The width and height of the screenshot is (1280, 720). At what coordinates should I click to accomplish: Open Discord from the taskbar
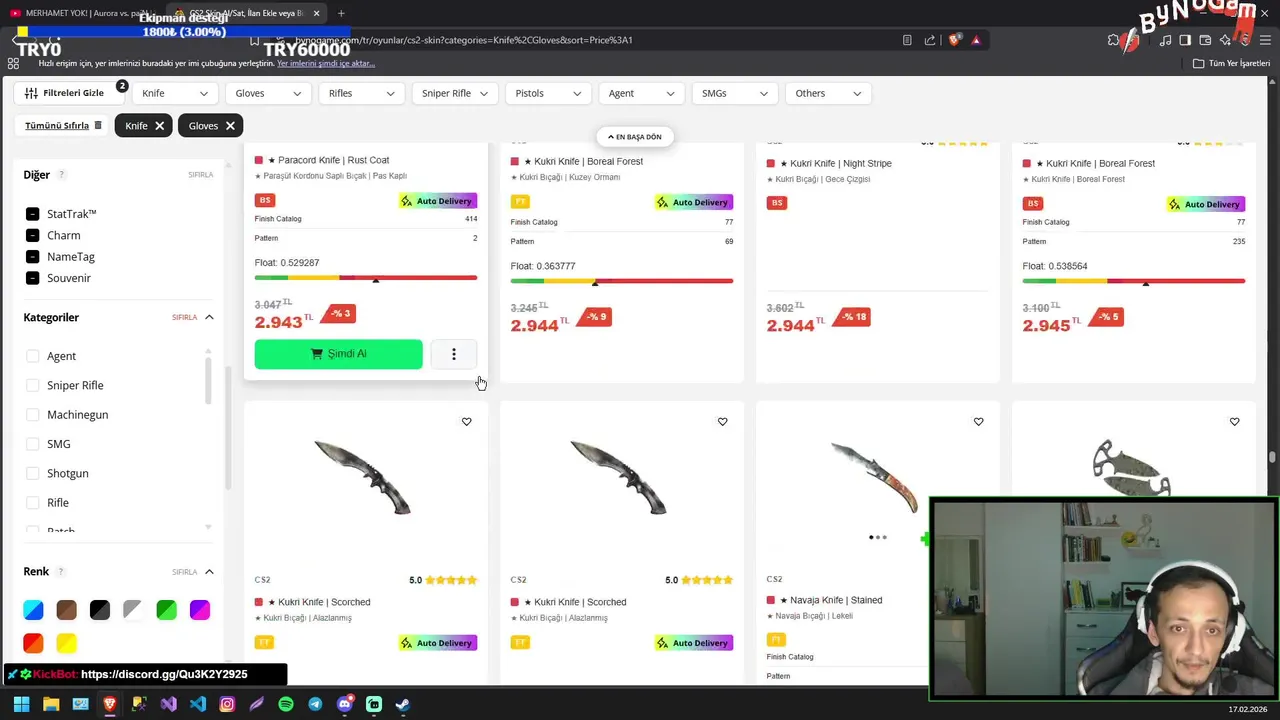click(x=345, y=704)
